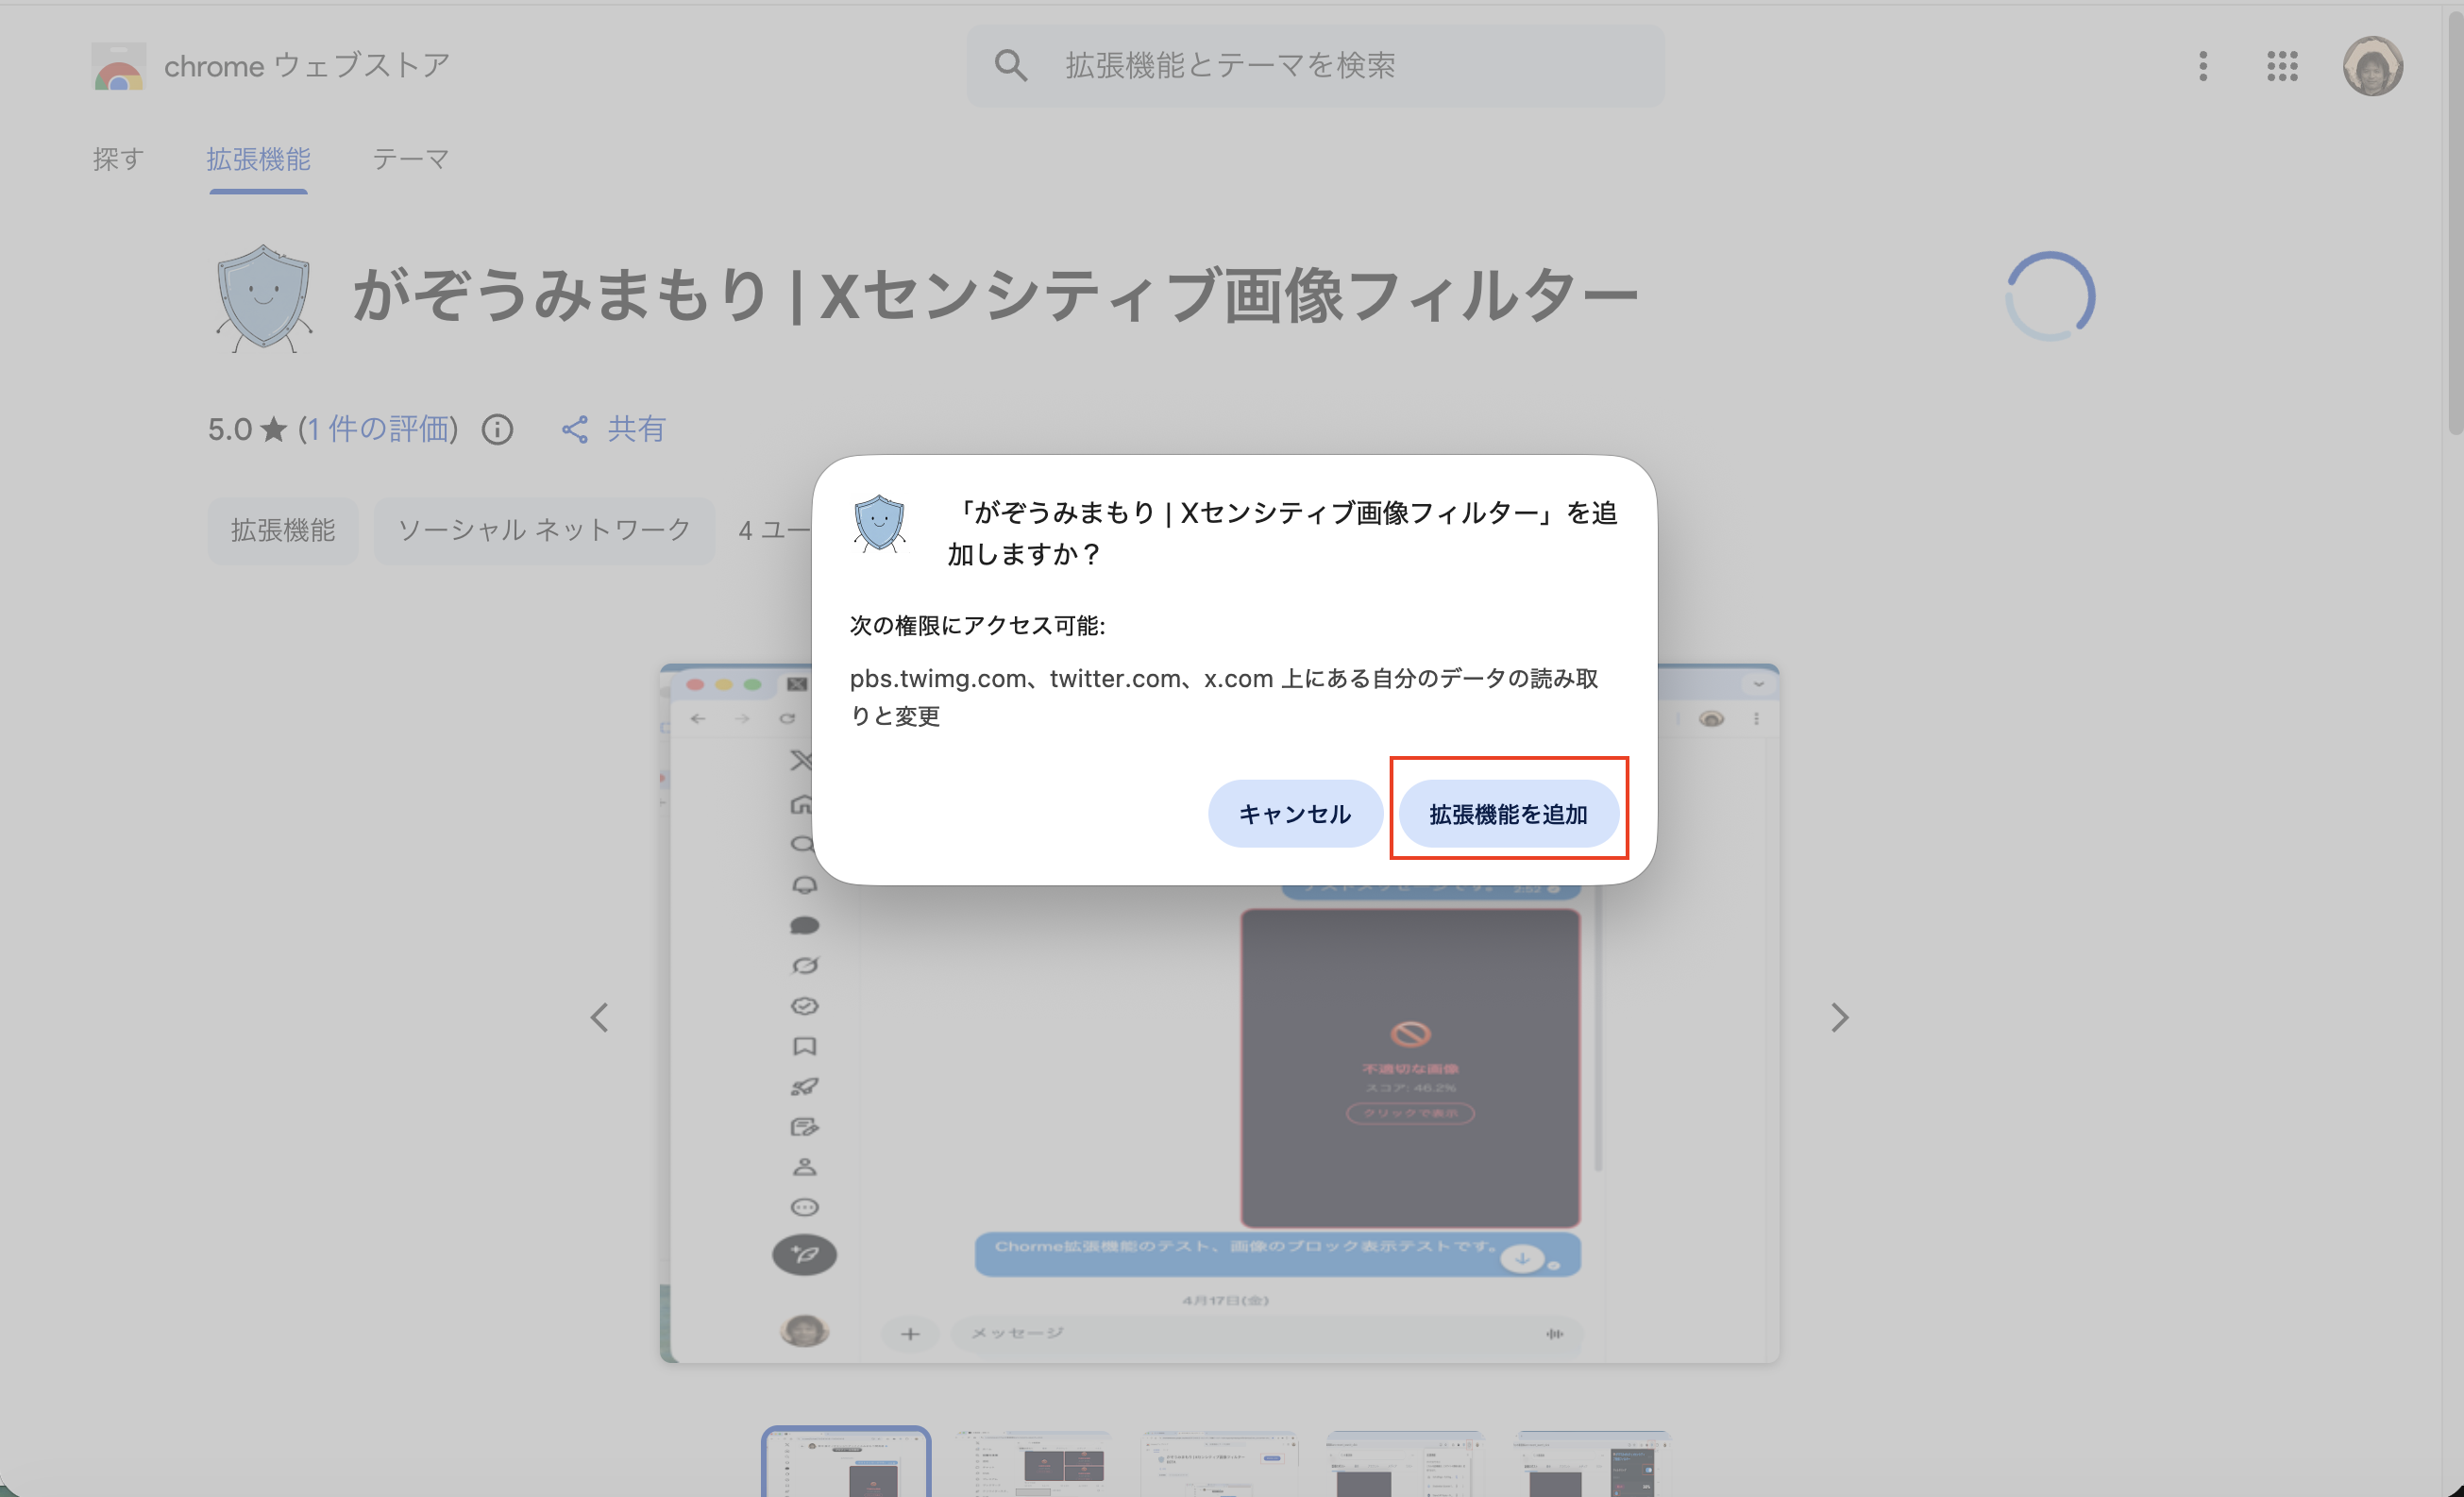2464x1497 pixels.
Task: Click the extension title heading text
Action: pyautogui.click(x=994, y=297)
